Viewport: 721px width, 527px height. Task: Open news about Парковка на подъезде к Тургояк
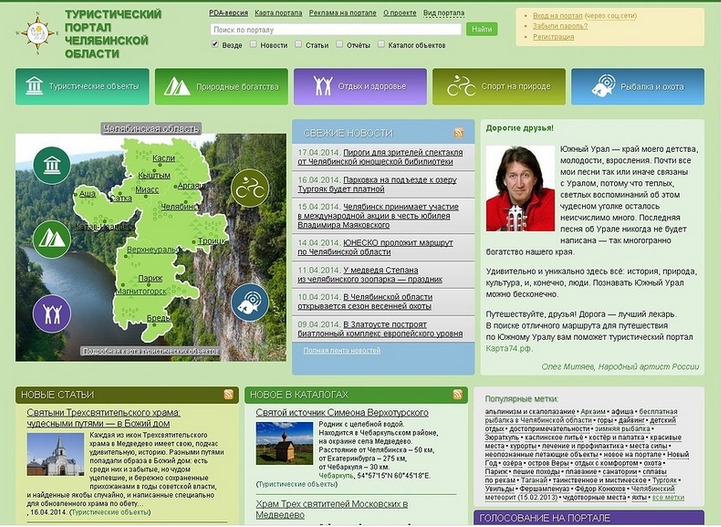[377, 184]
